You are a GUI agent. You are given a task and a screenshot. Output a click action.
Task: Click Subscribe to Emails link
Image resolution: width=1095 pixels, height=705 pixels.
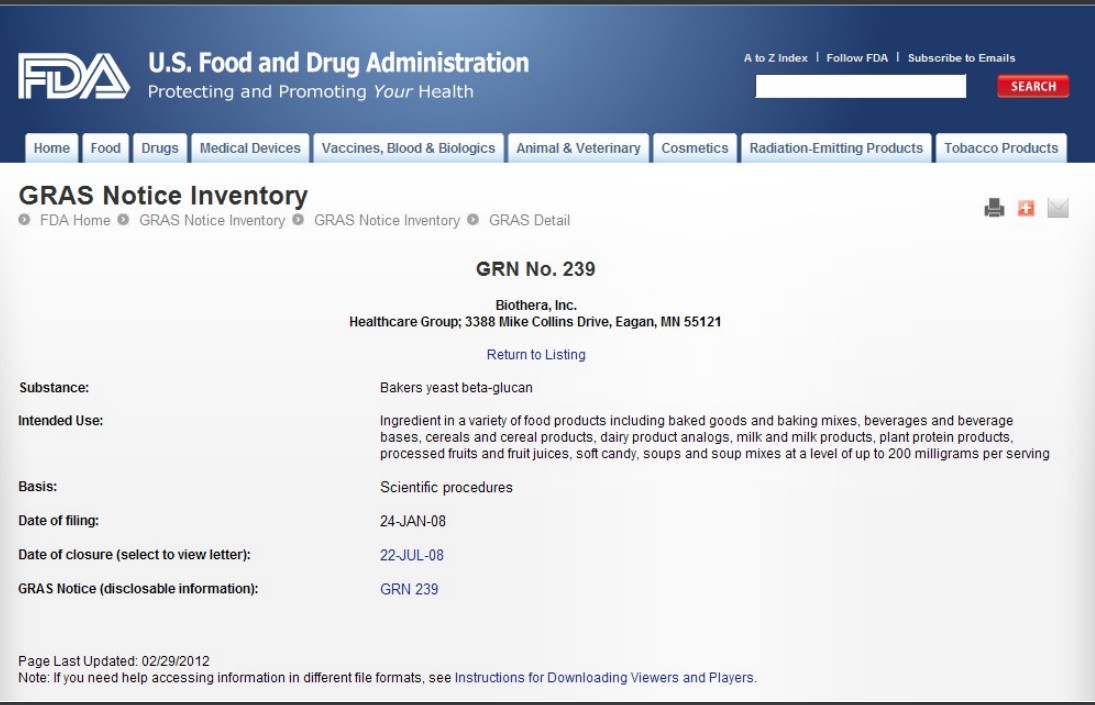click(961, 58)
